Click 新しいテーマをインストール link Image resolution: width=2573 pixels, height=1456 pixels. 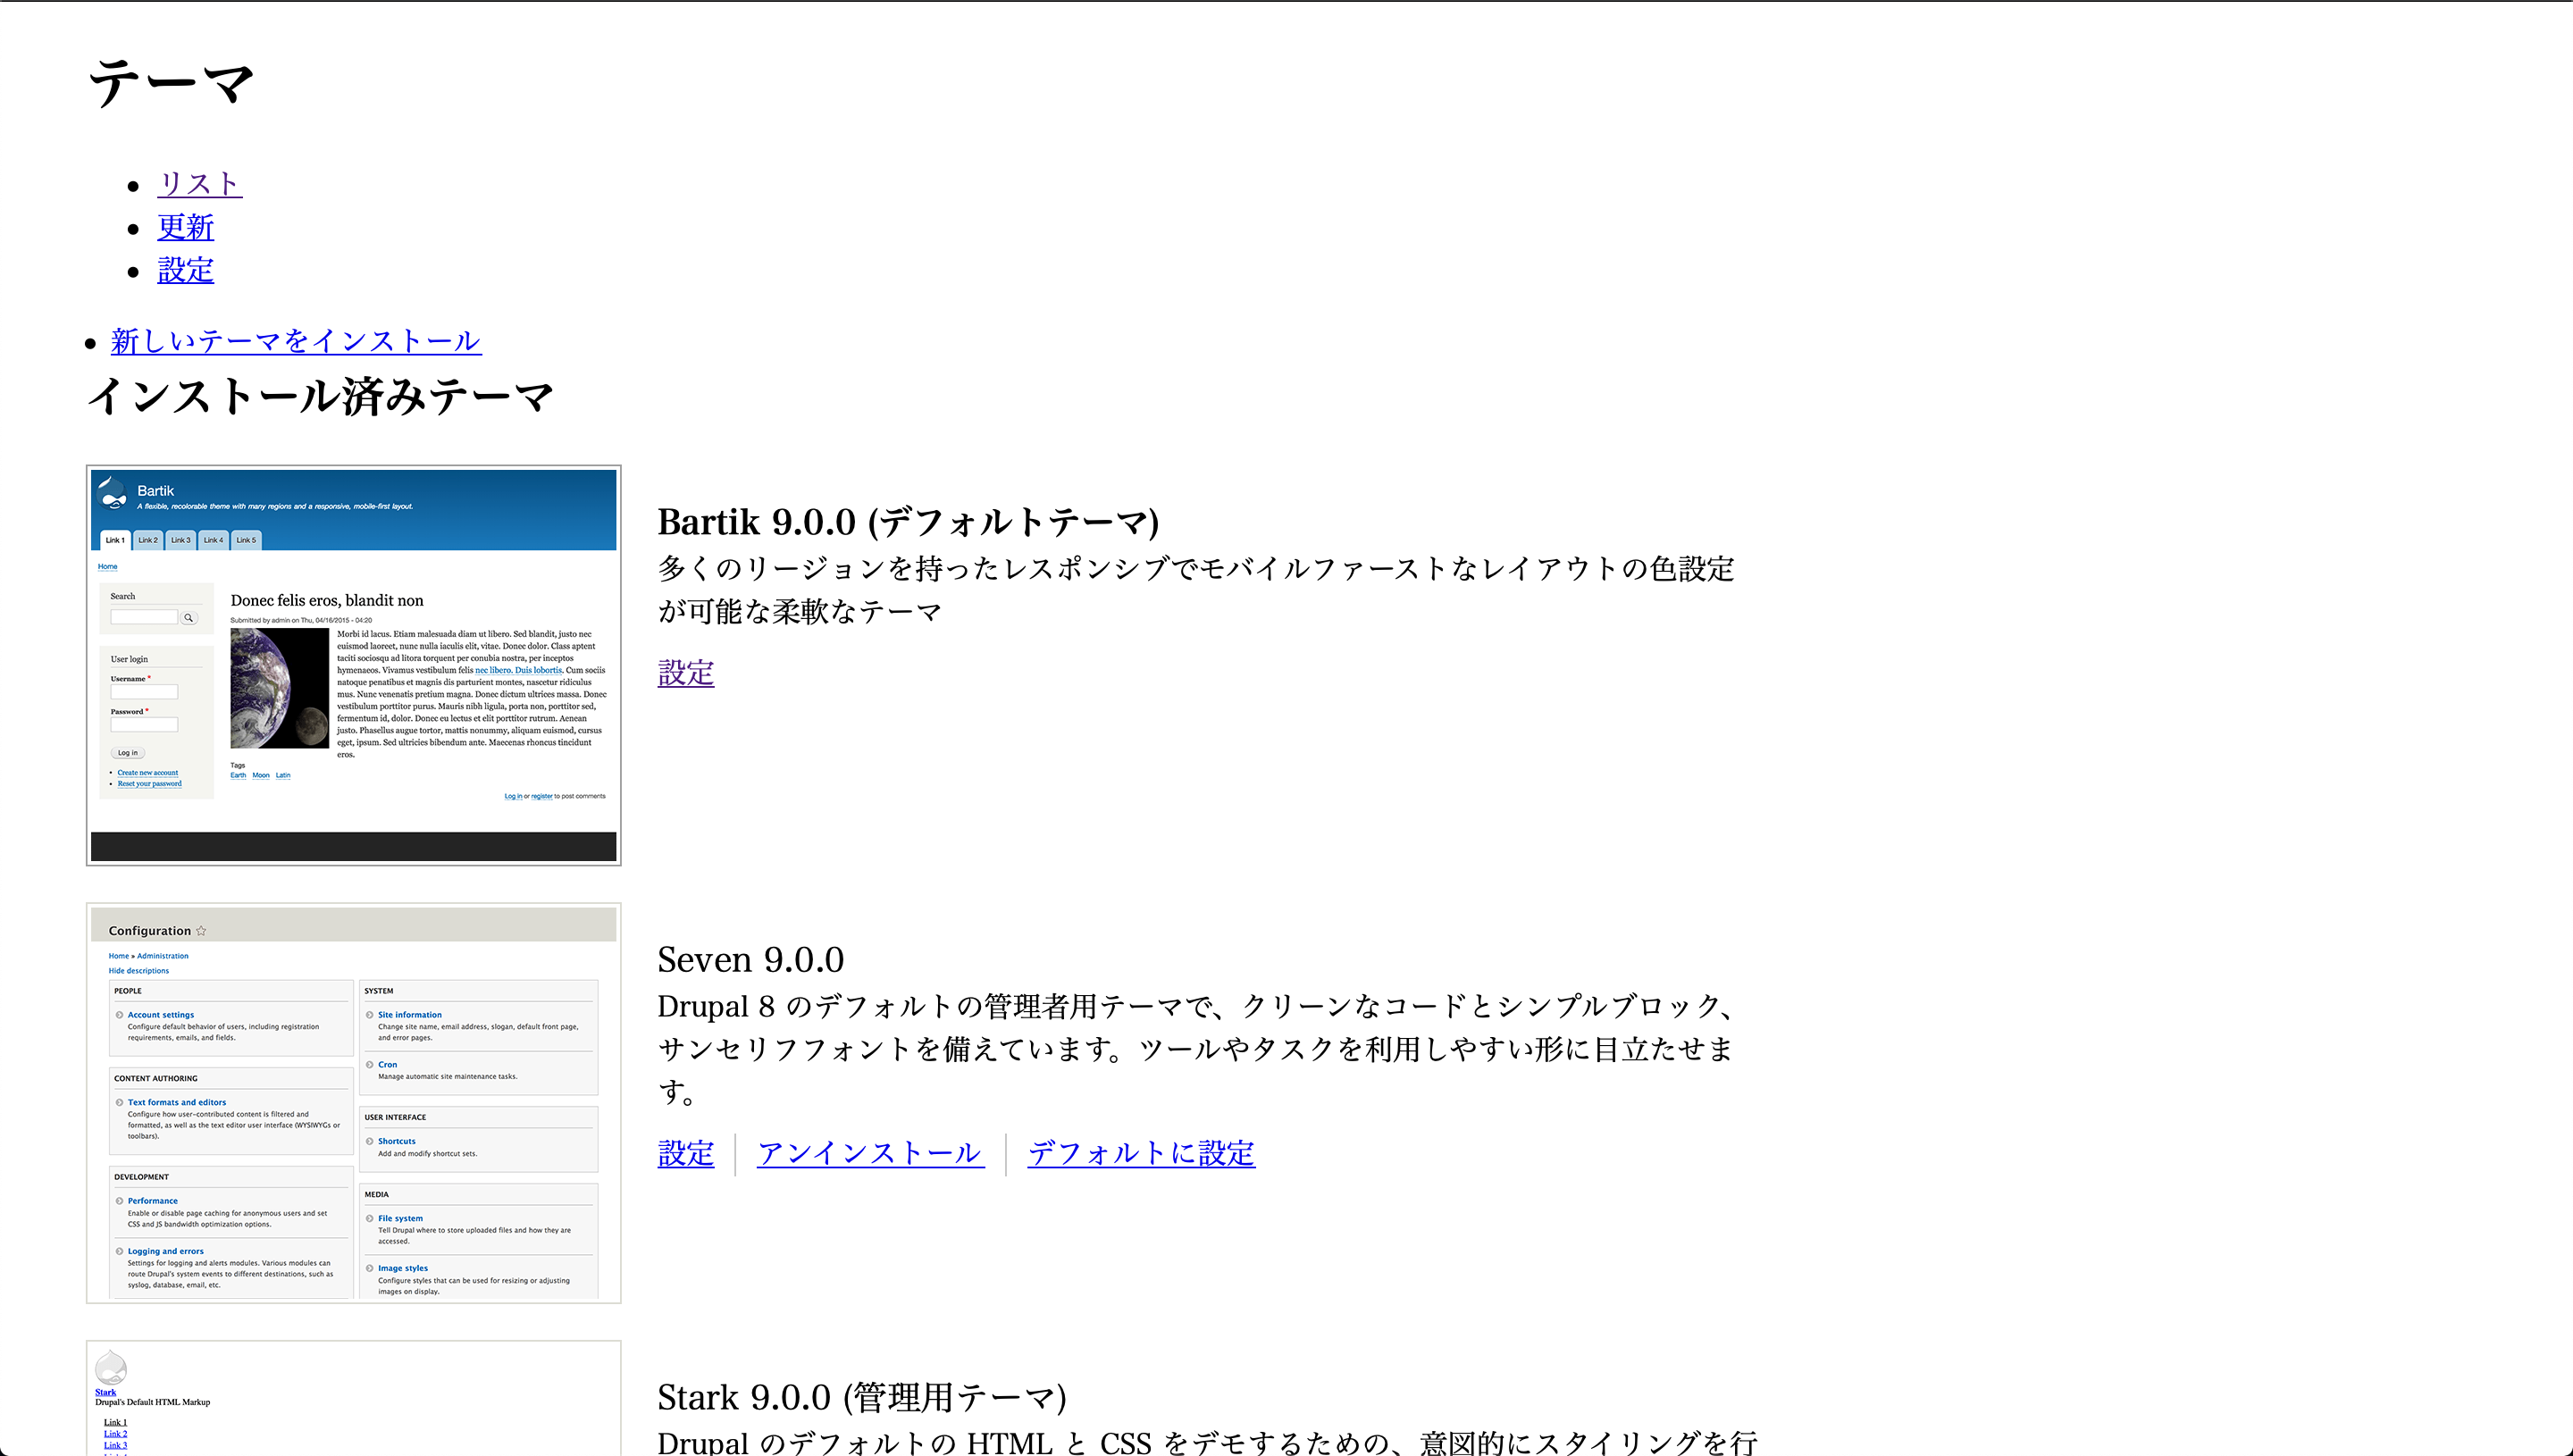(296, 341)
